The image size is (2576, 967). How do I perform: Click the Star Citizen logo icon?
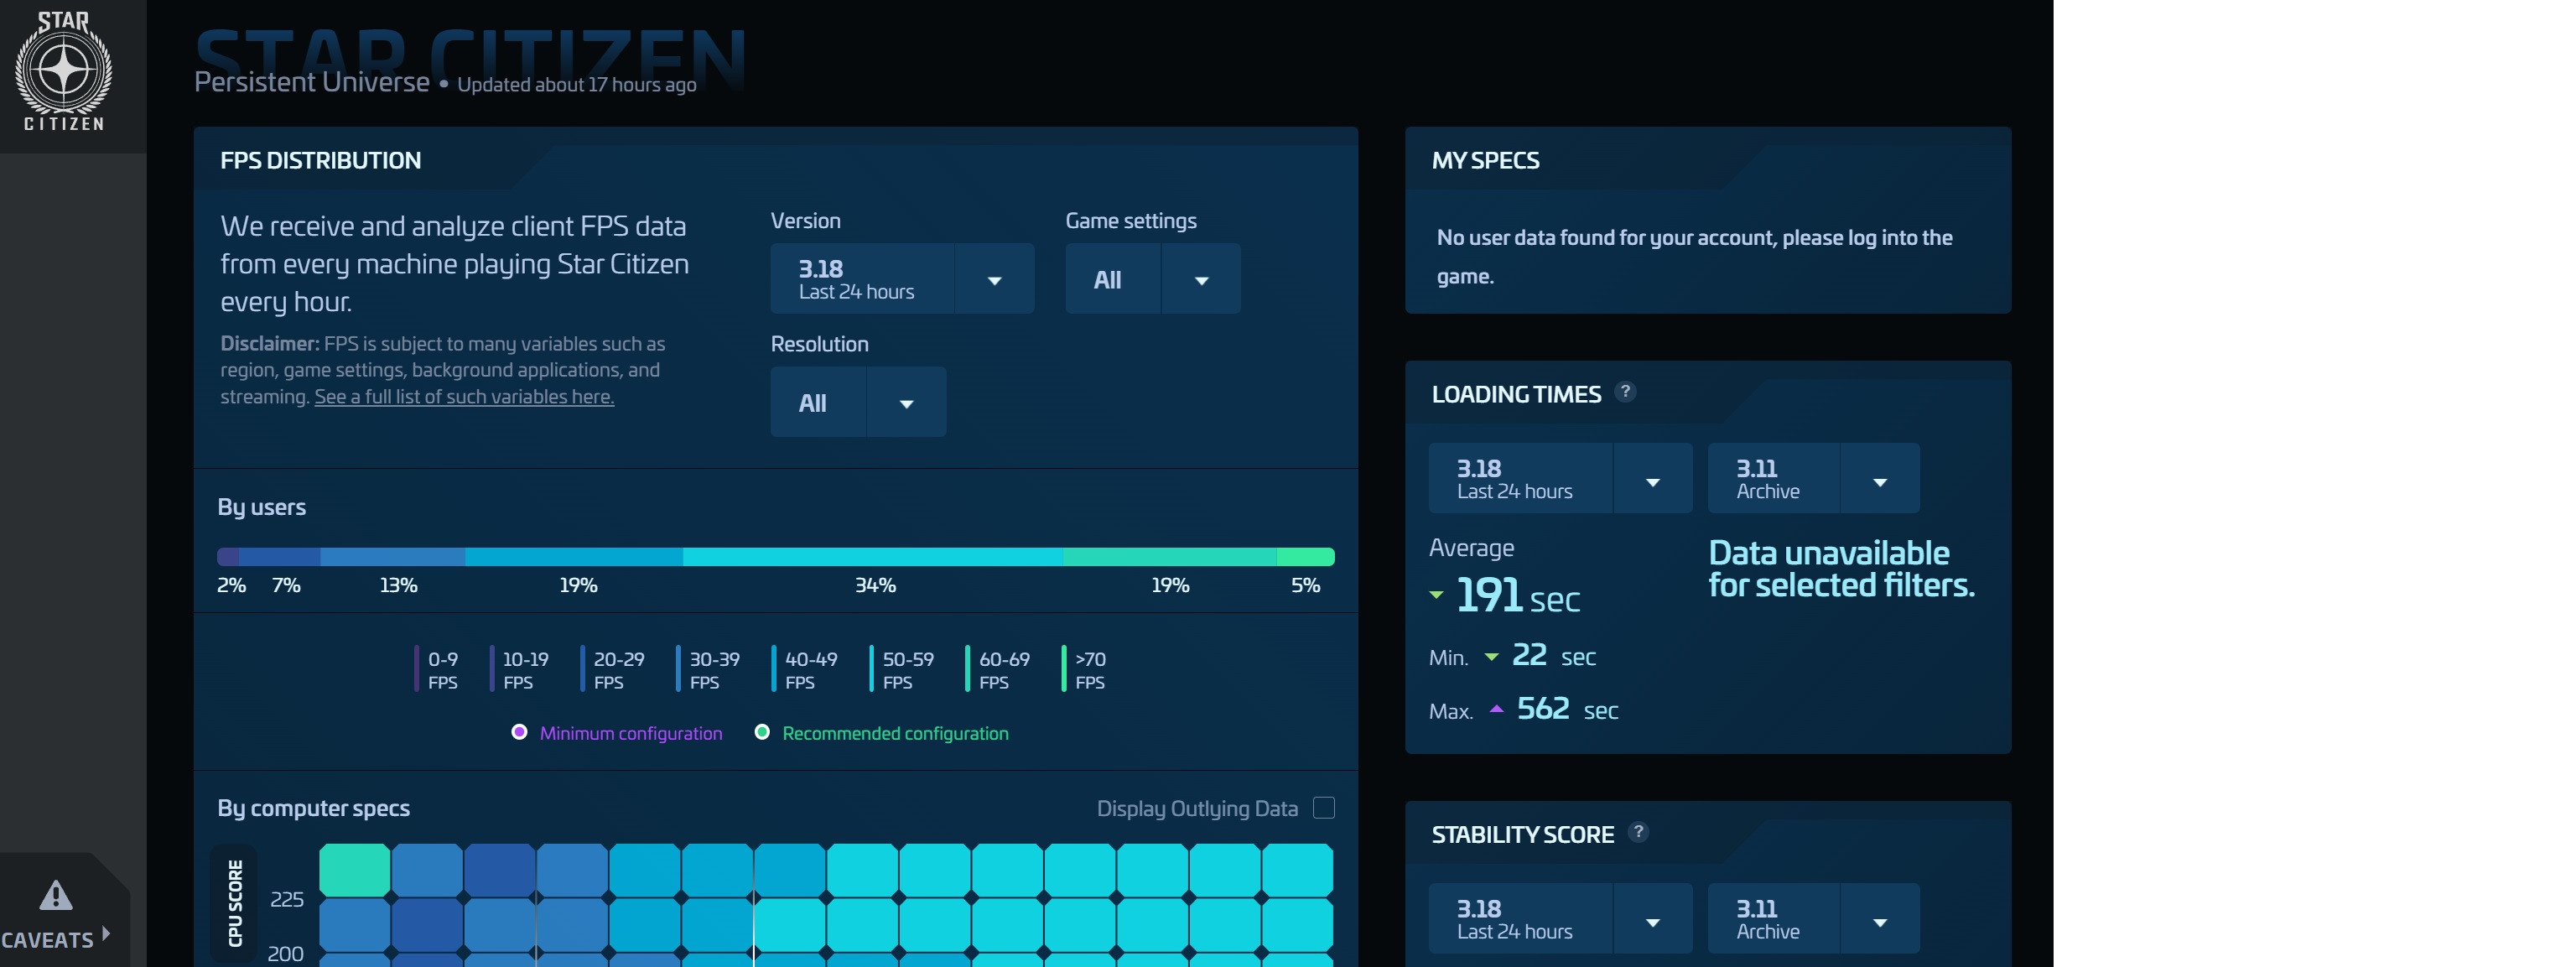pos(63,70)
